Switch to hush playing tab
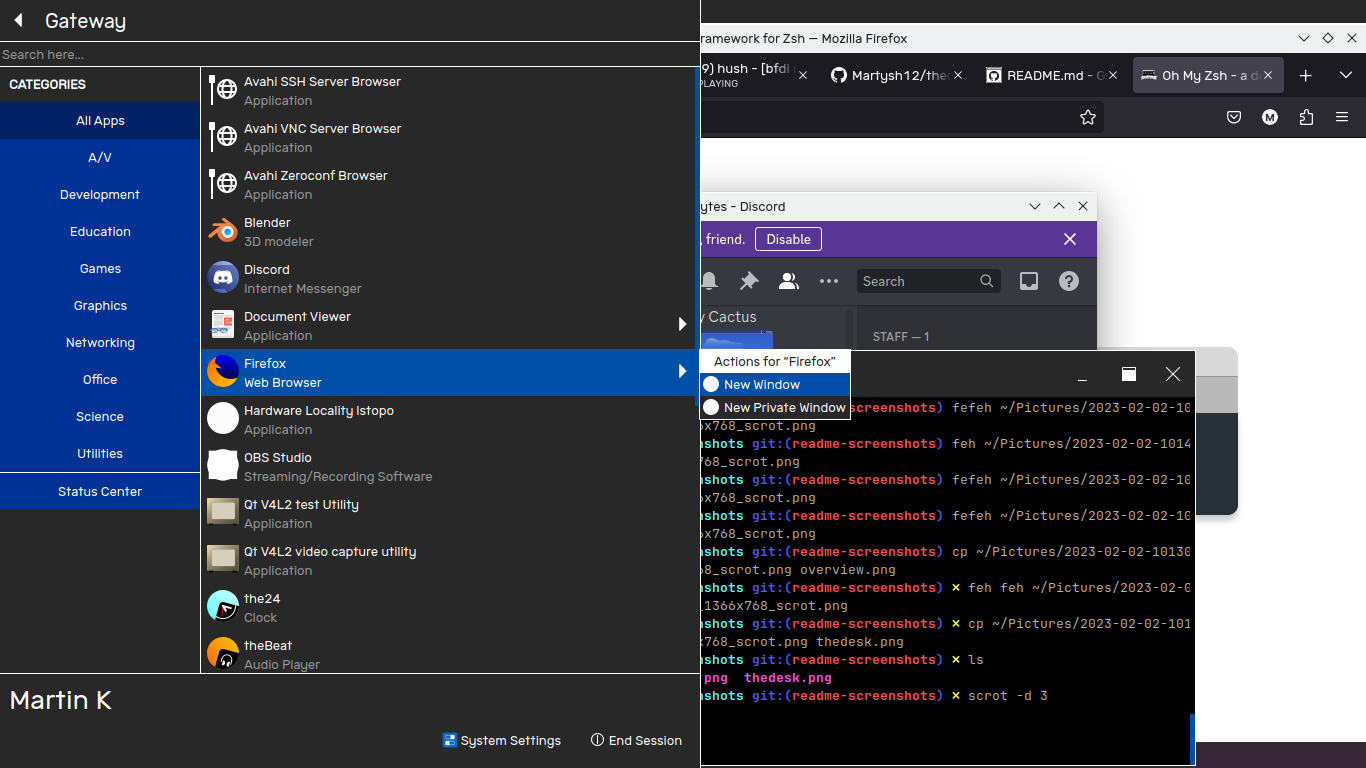This screenshot has width=1366, height=768. 757,75
